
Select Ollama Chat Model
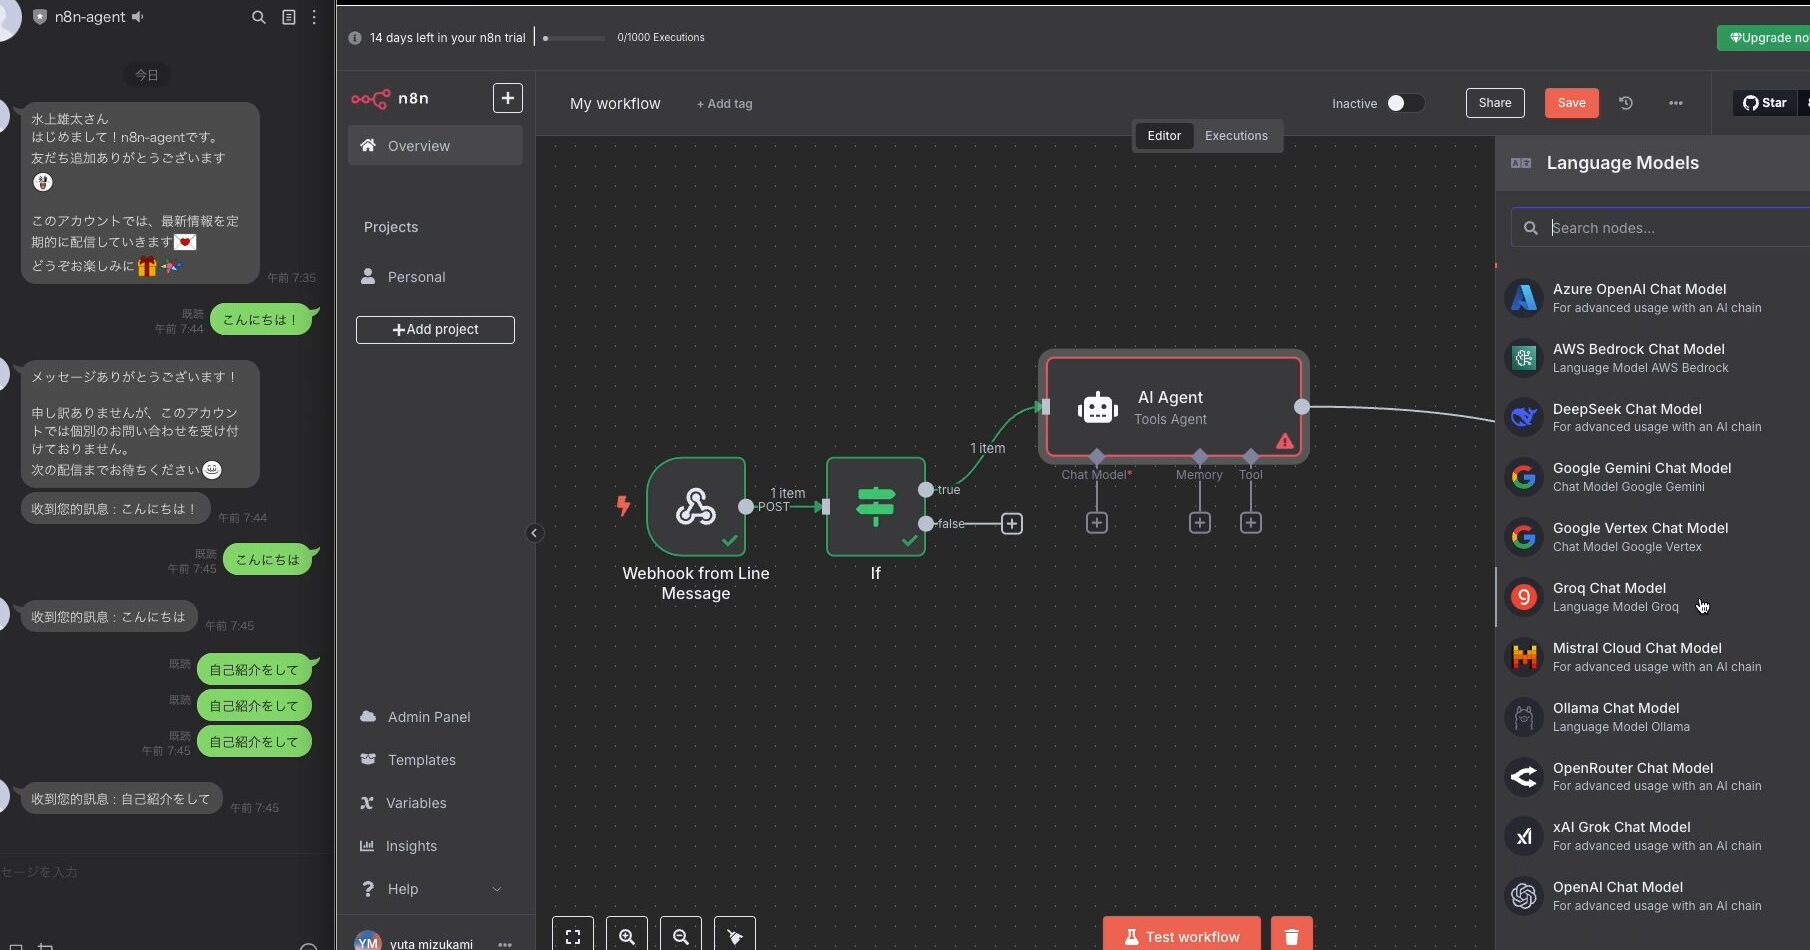pyautogui.click(x=1653, y=717)
